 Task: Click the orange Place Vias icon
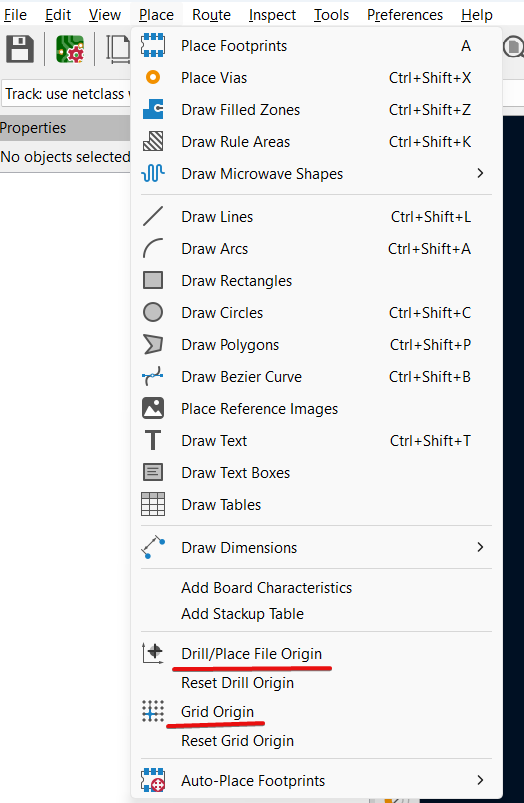click(153, 77)
